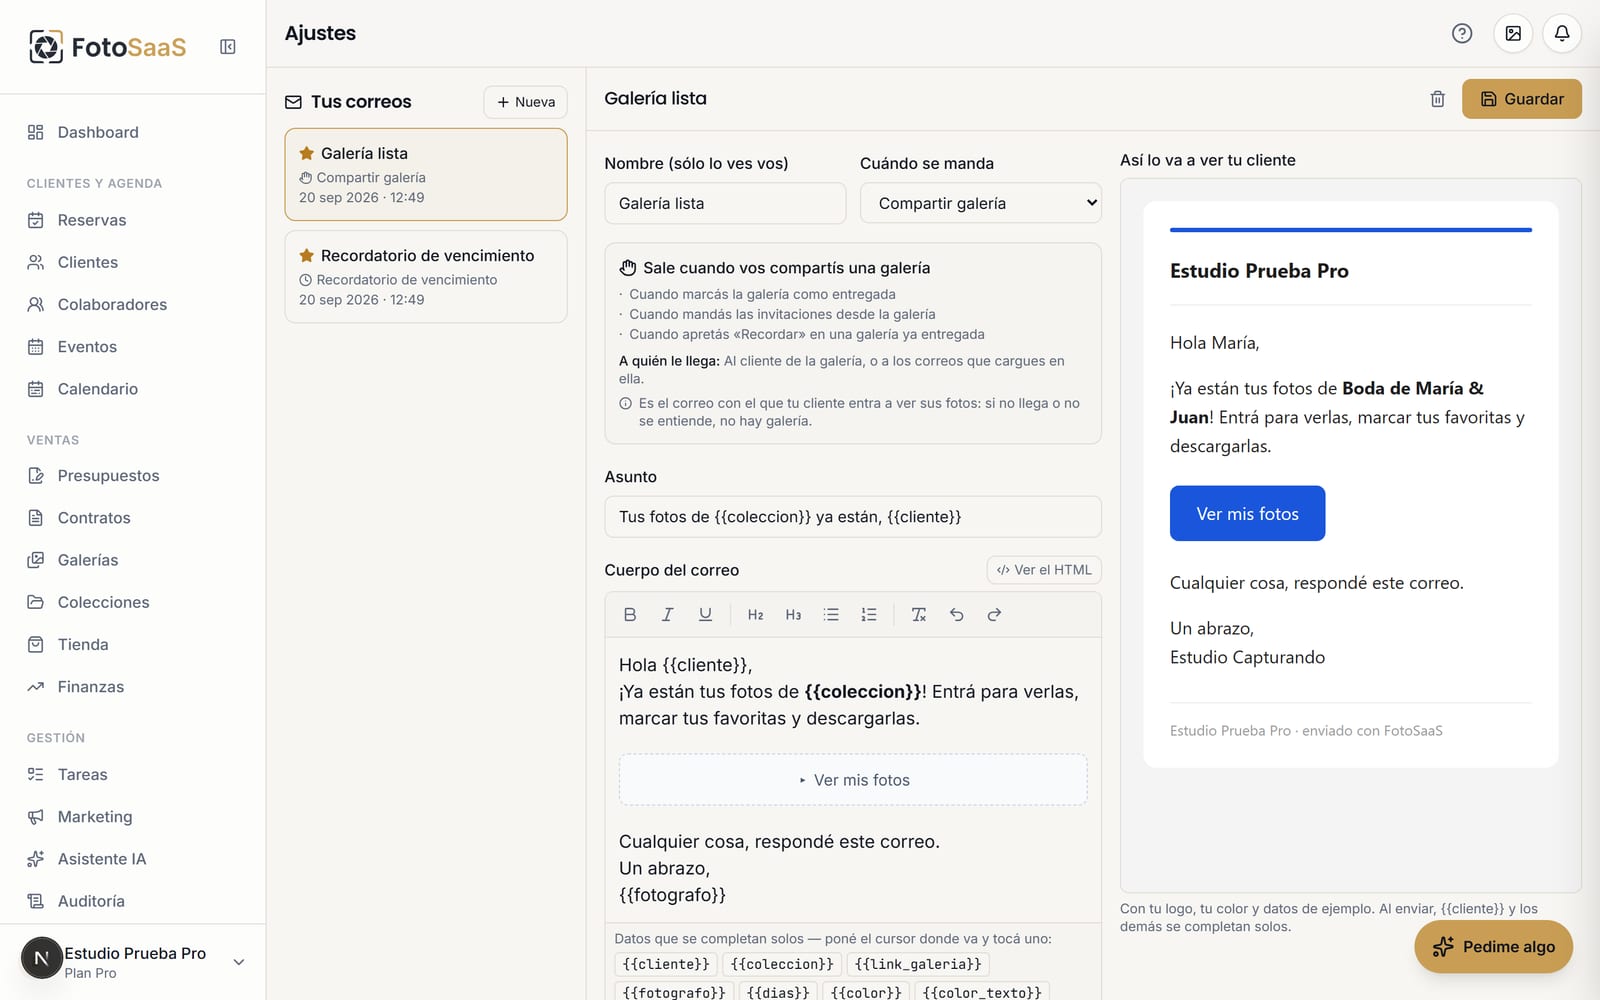Viewport: 1600px width, 1000px height.
Task: Click the FotoSaaS logo
Action: coord(108,47)
